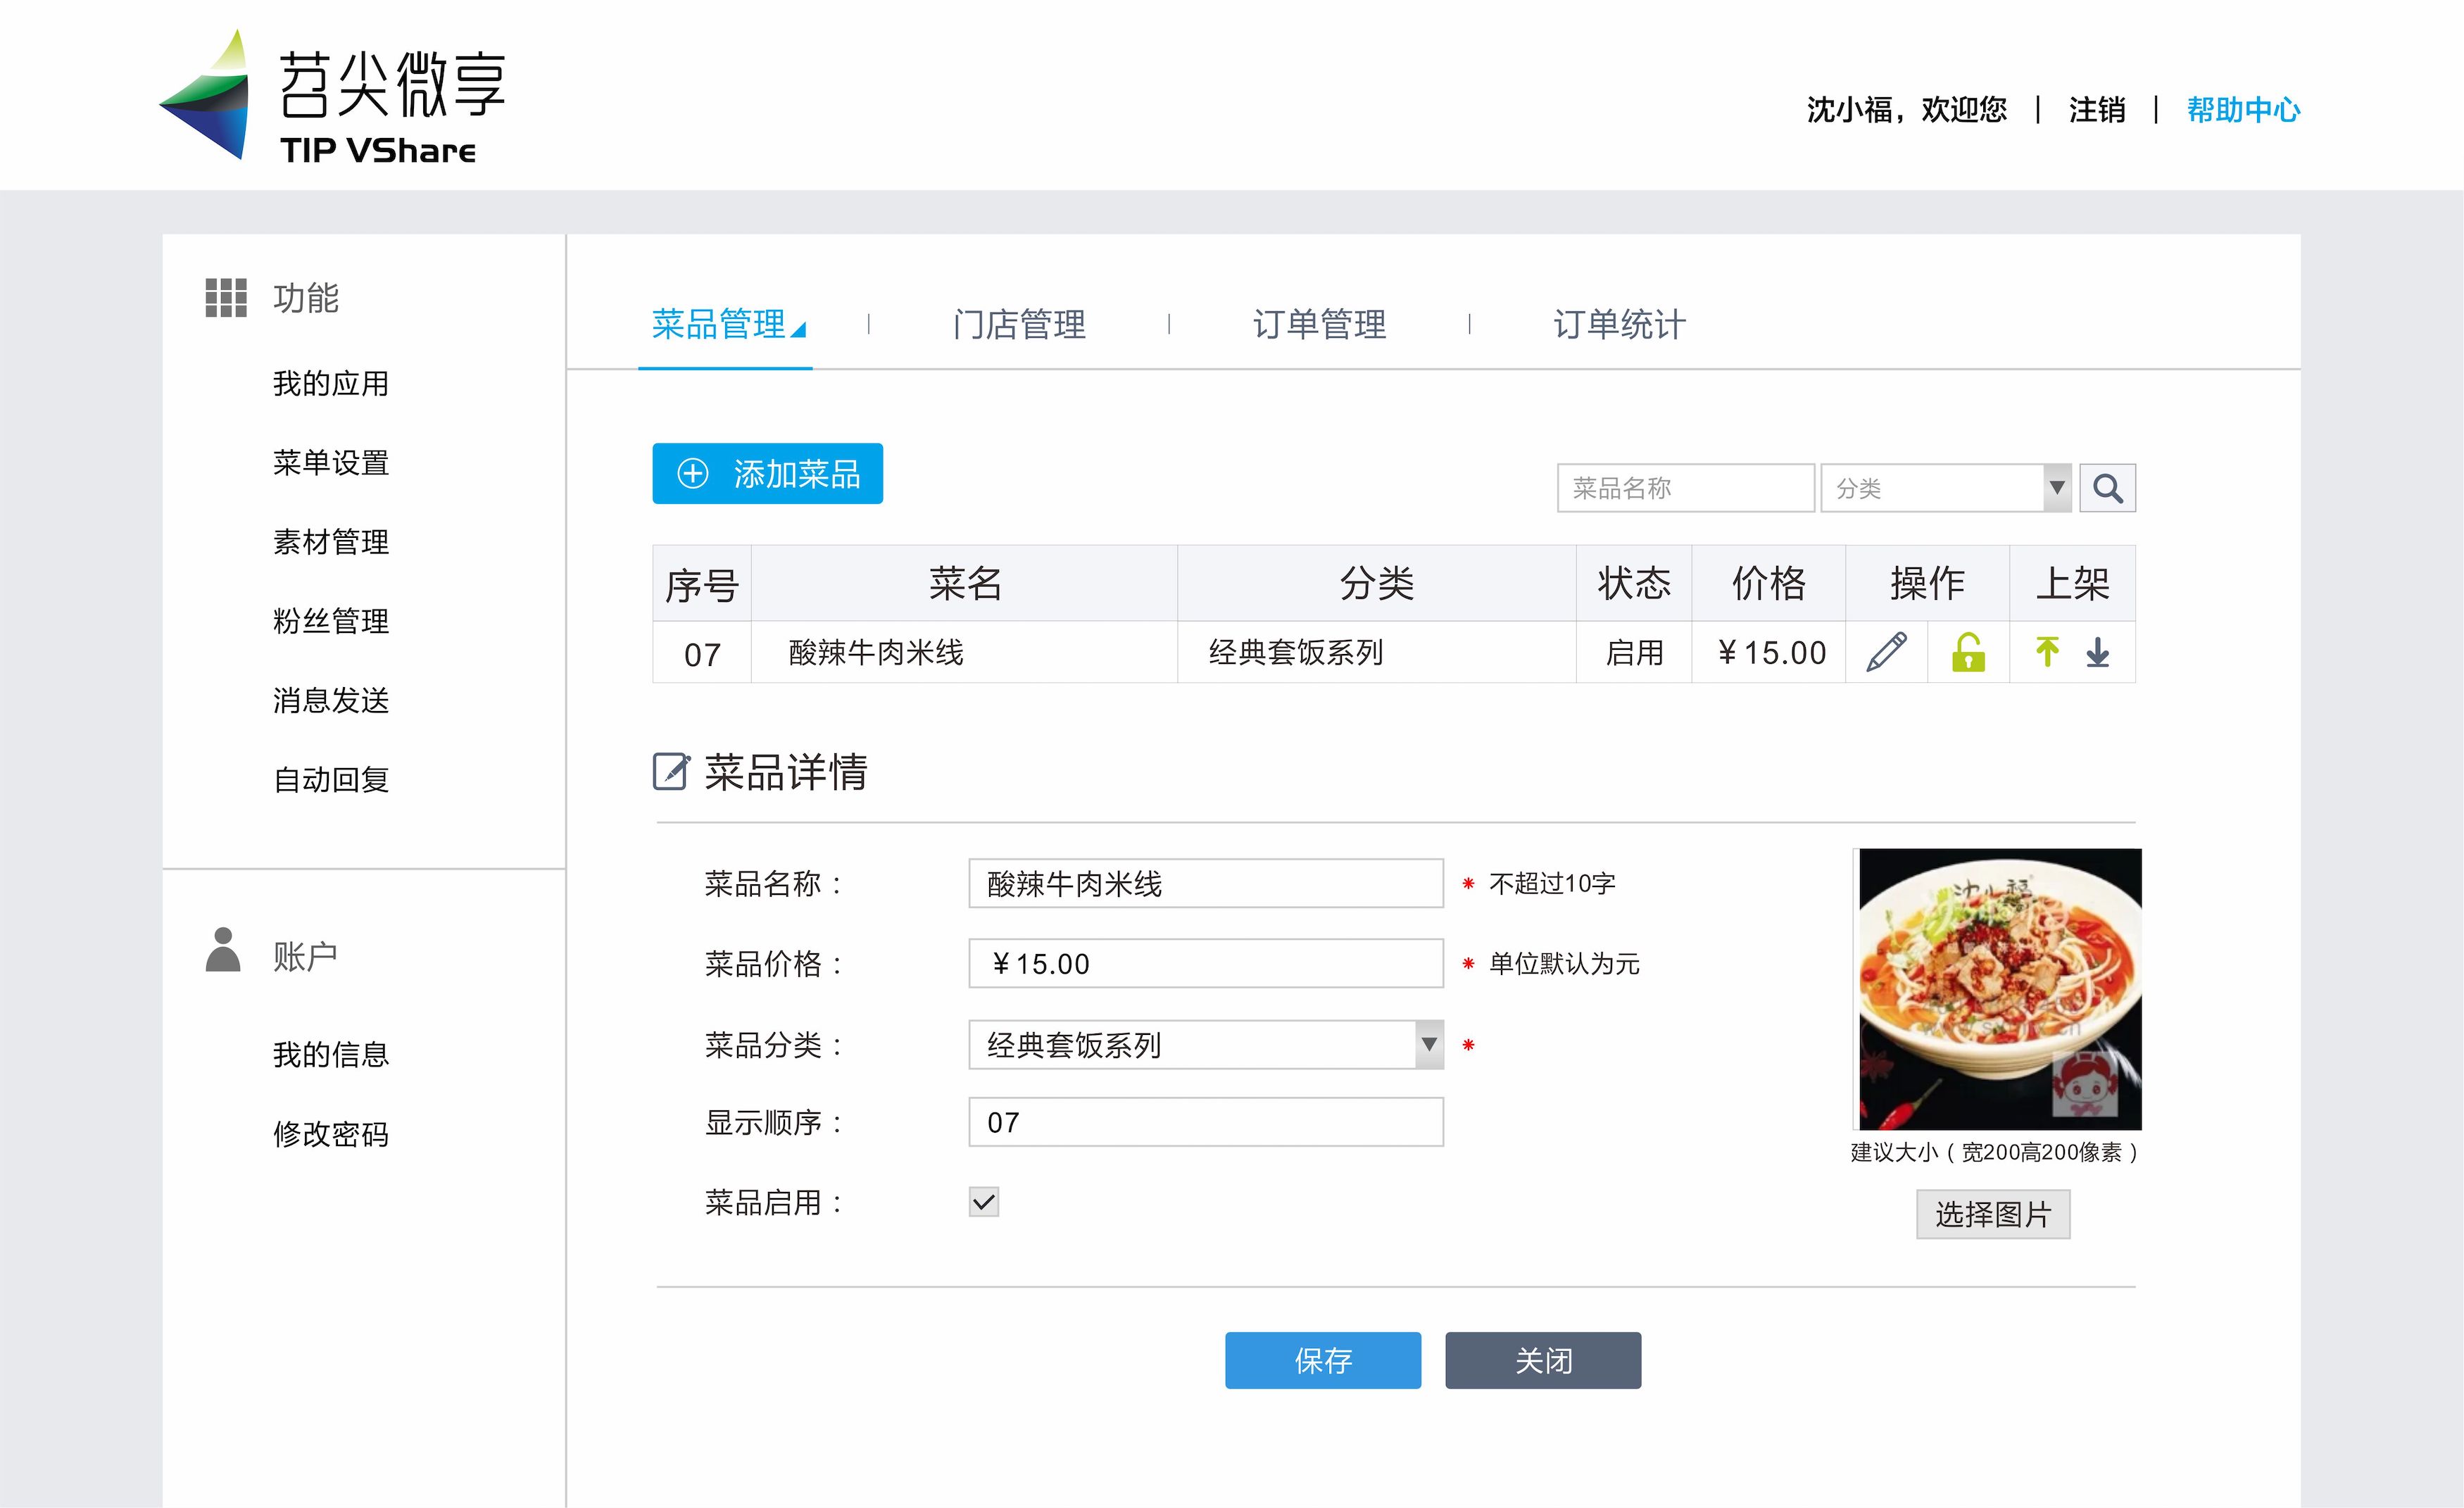2464x1508 pixels.
Task: Toggle the green lock icon in 操作 column
Action: [x=1966, y=652]
